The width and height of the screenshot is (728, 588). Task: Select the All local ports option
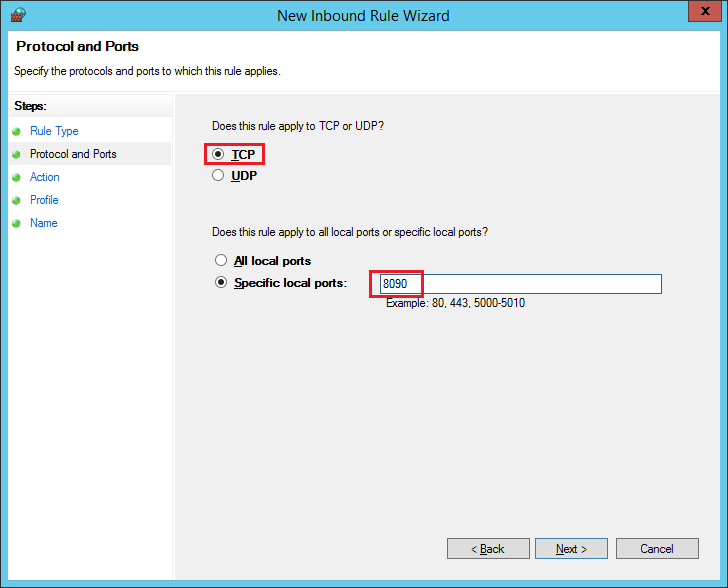[x=221, y=261]
